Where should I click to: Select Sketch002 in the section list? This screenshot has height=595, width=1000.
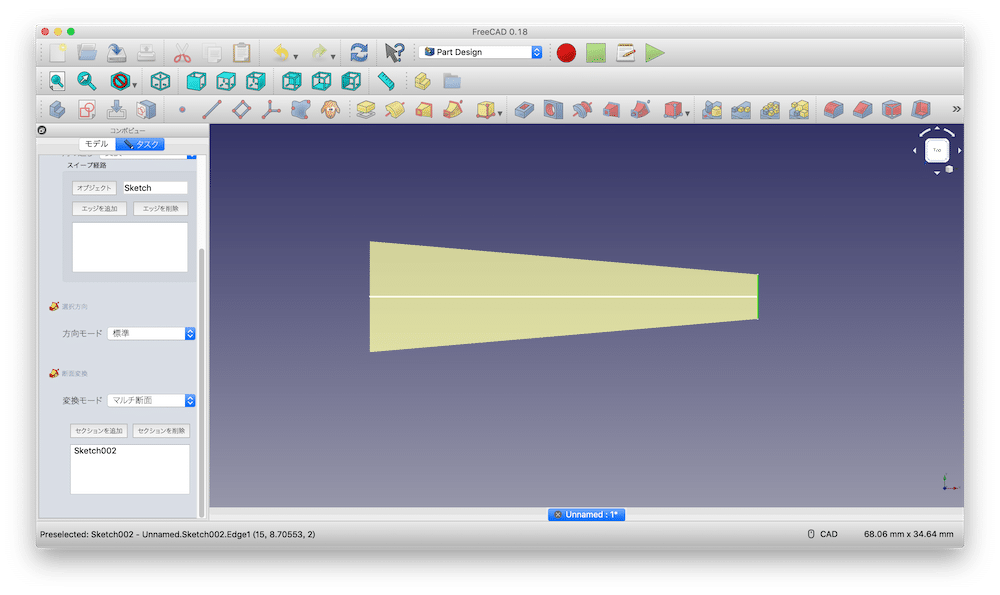point(96,451)
